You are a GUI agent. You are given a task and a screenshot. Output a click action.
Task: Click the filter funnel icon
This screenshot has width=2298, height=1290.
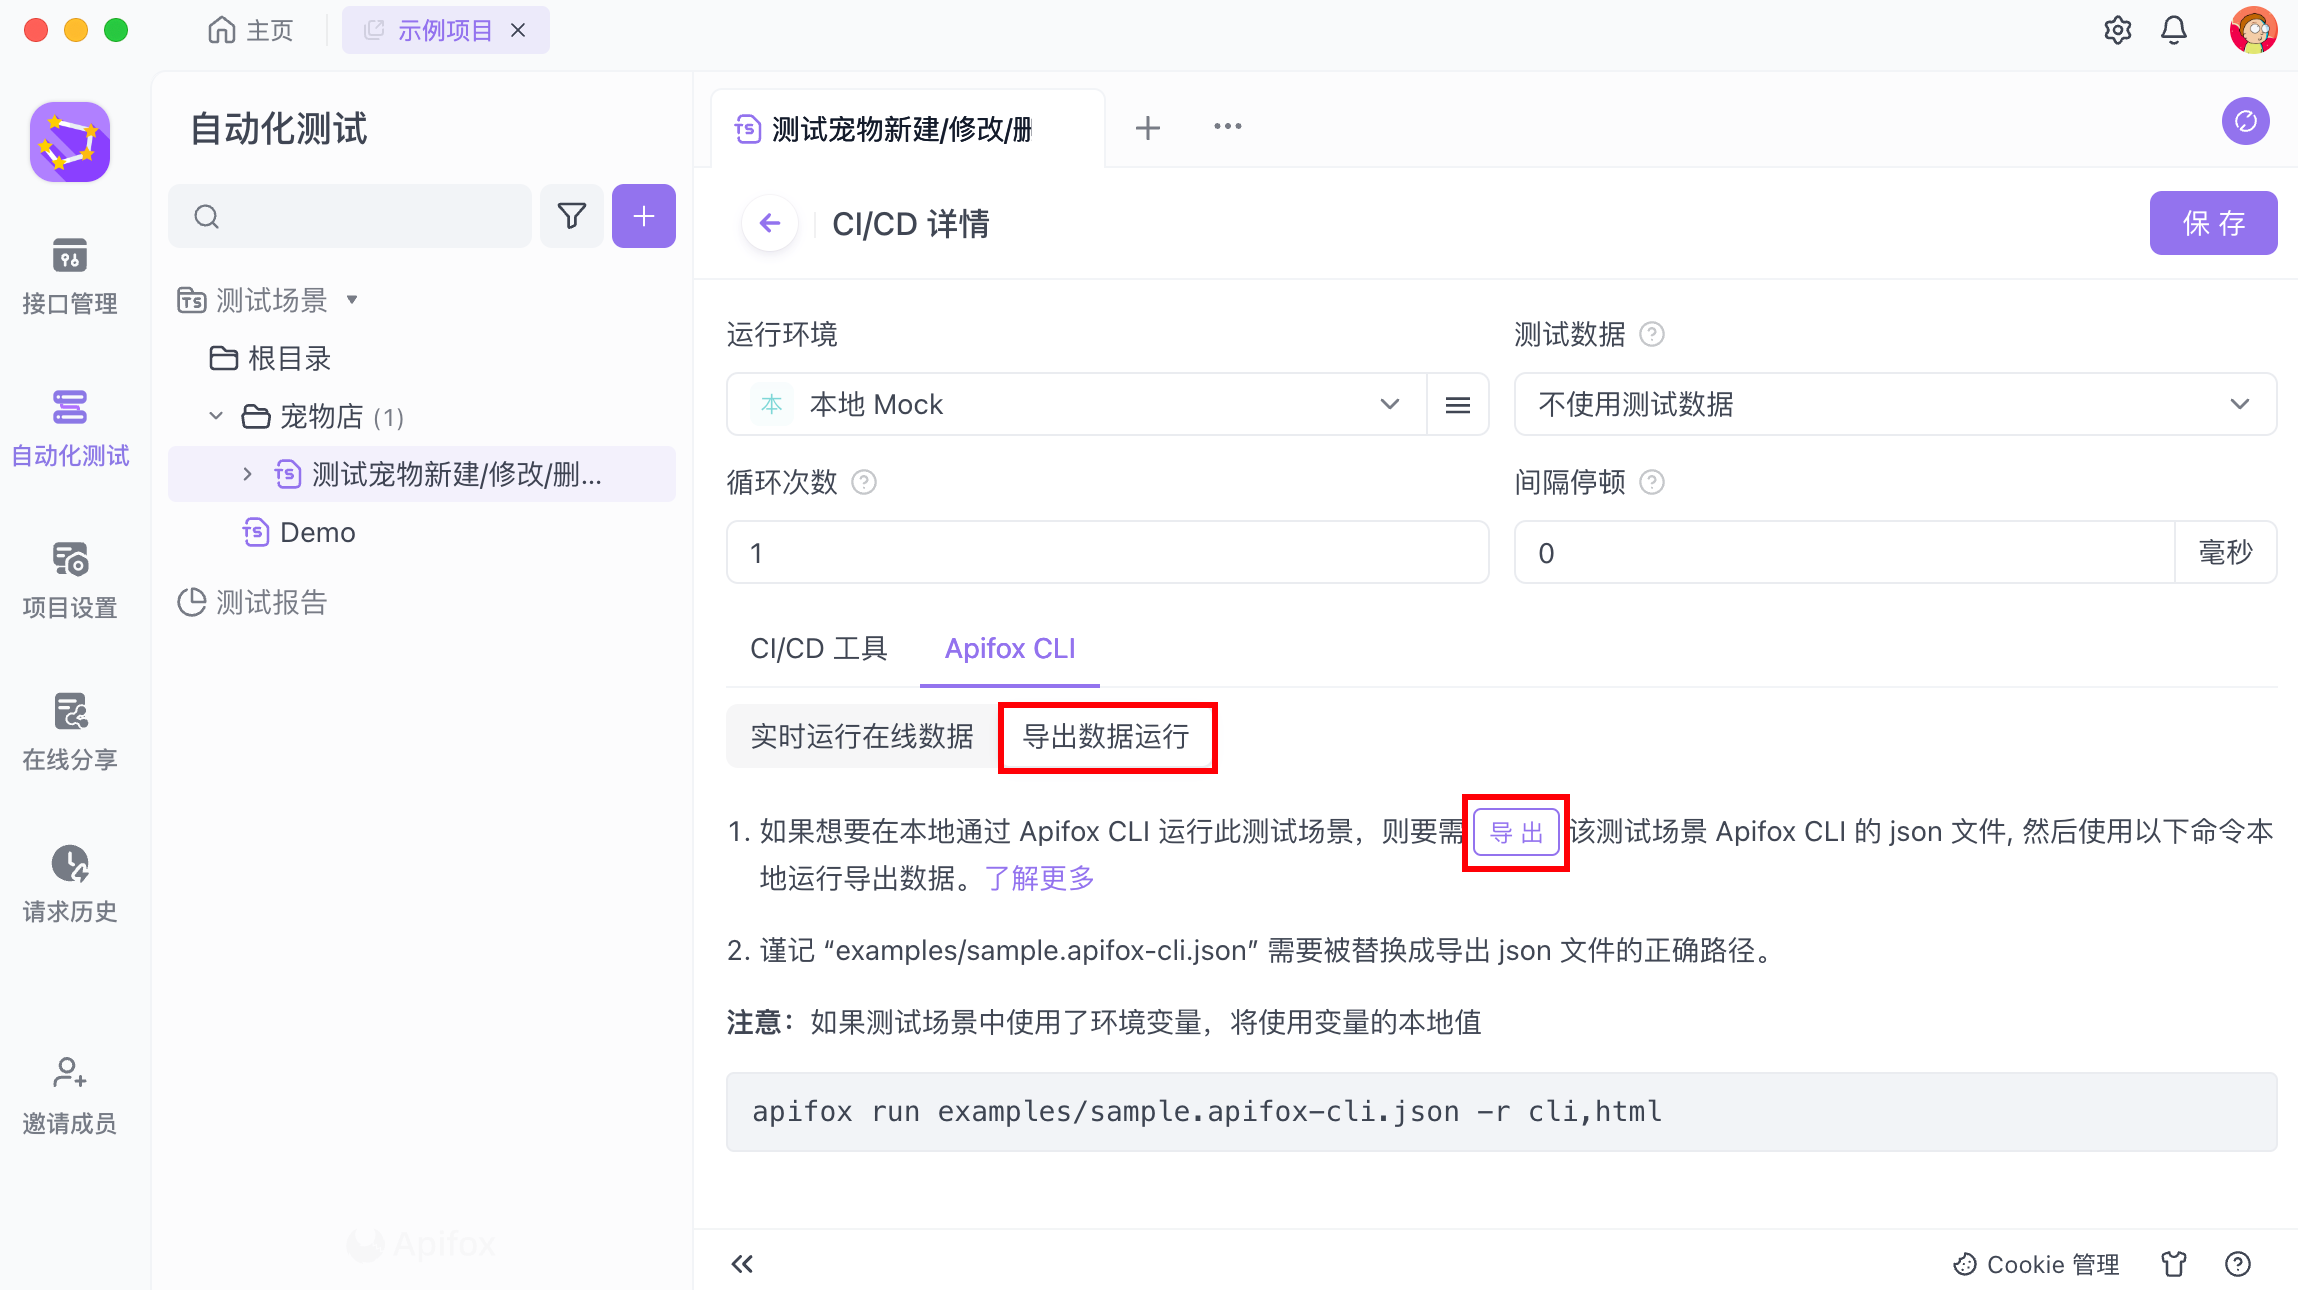pyautogui.click(x=571, y=216)
